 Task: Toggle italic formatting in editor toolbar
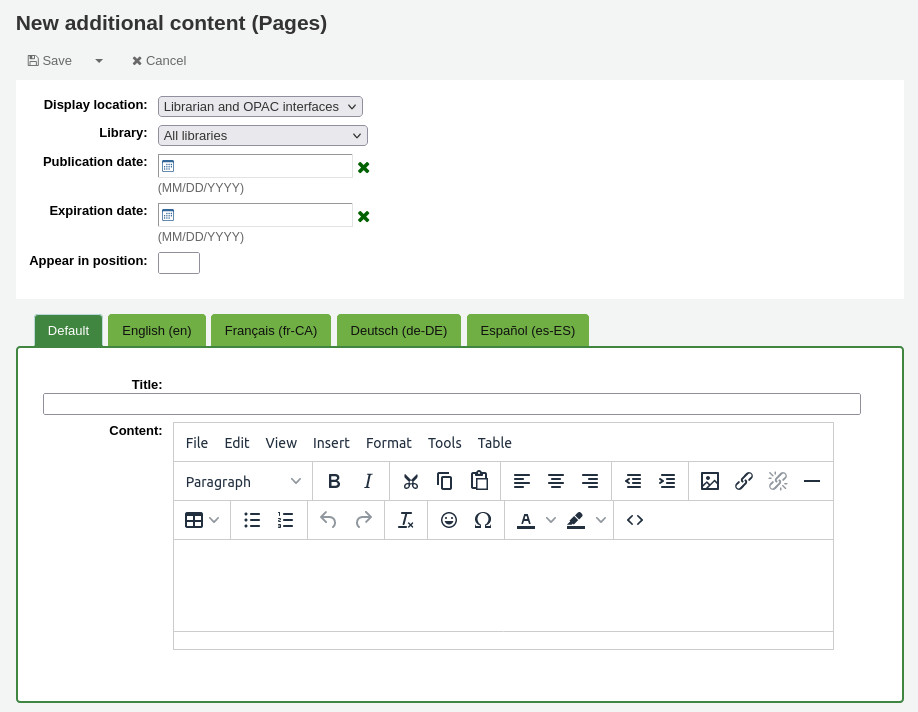(368, 481)
